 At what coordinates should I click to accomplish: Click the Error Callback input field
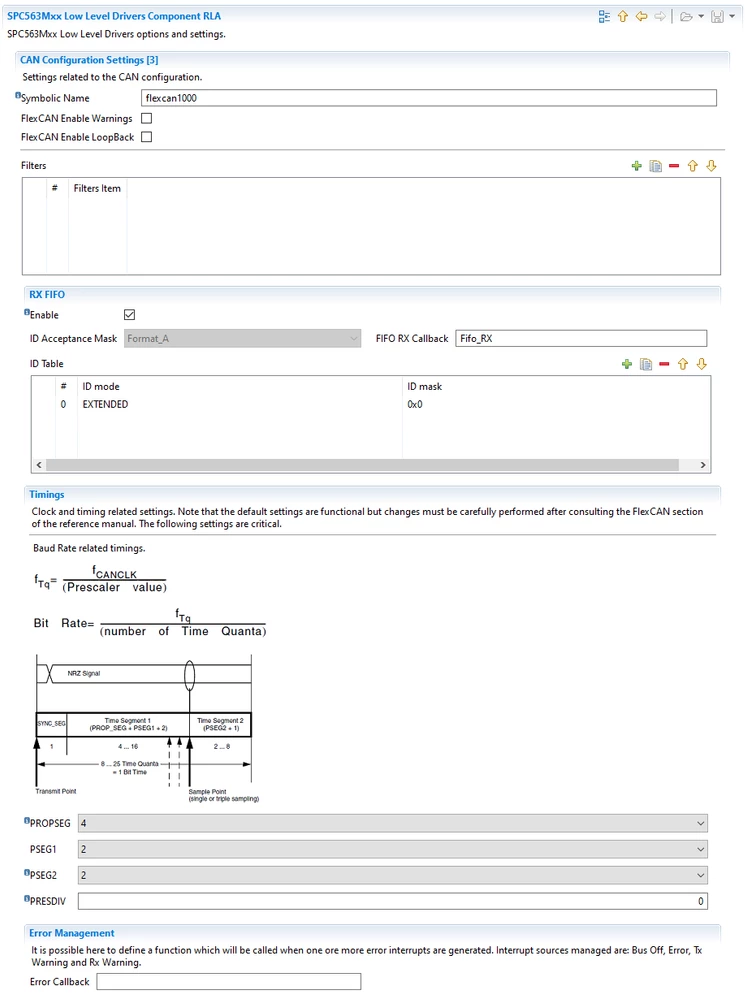(x=229, y=982)
